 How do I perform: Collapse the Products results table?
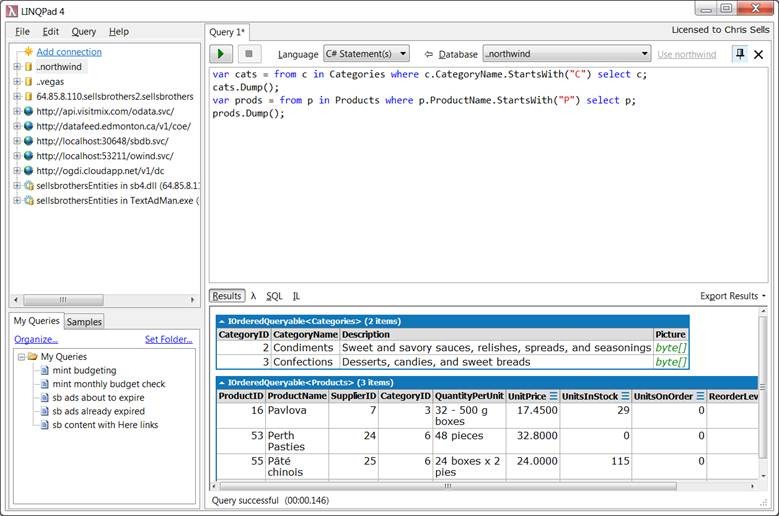(222, 382)
